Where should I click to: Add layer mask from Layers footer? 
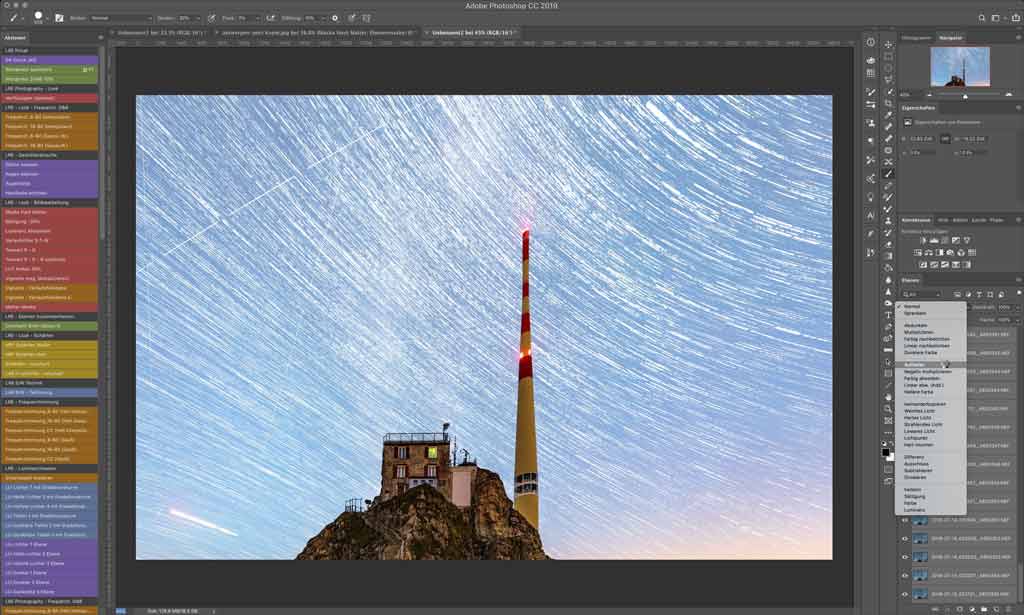coord(960,610)
